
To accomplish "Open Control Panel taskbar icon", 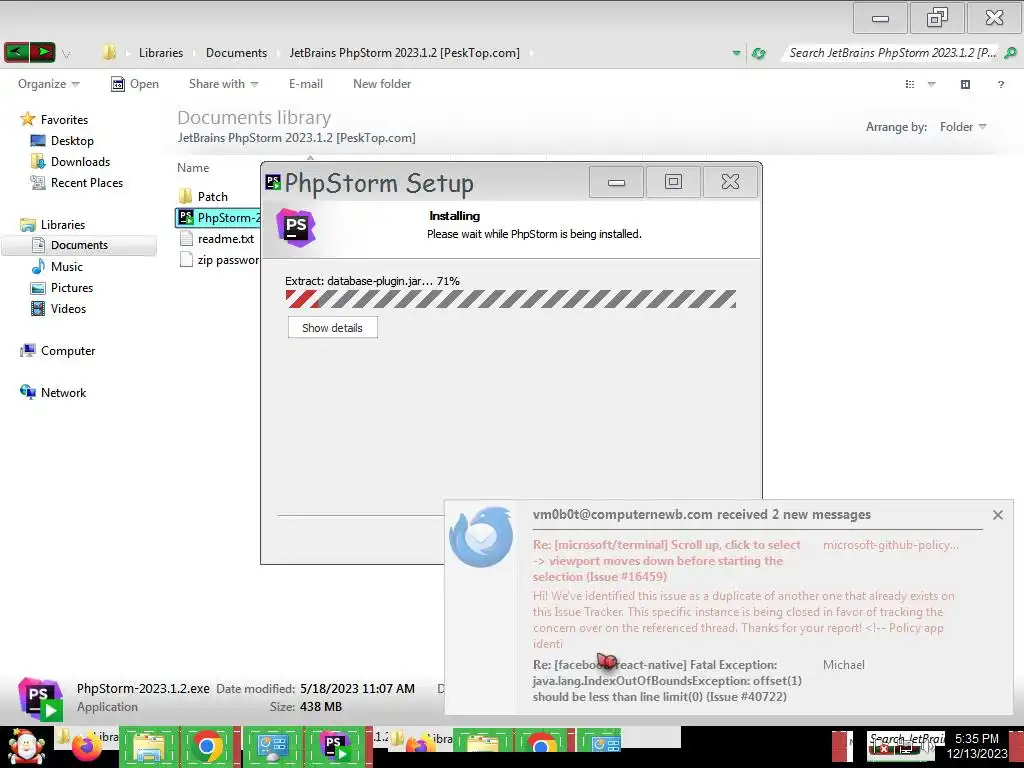I will click(x=272, y=746).
